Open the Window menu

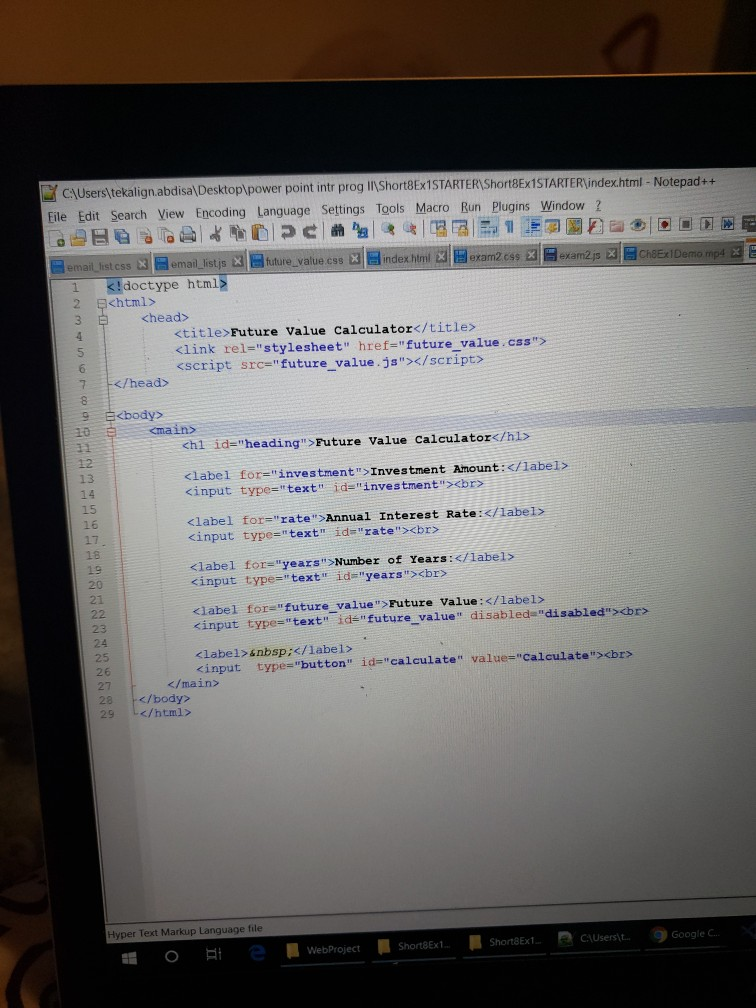(x=562, y=206)
